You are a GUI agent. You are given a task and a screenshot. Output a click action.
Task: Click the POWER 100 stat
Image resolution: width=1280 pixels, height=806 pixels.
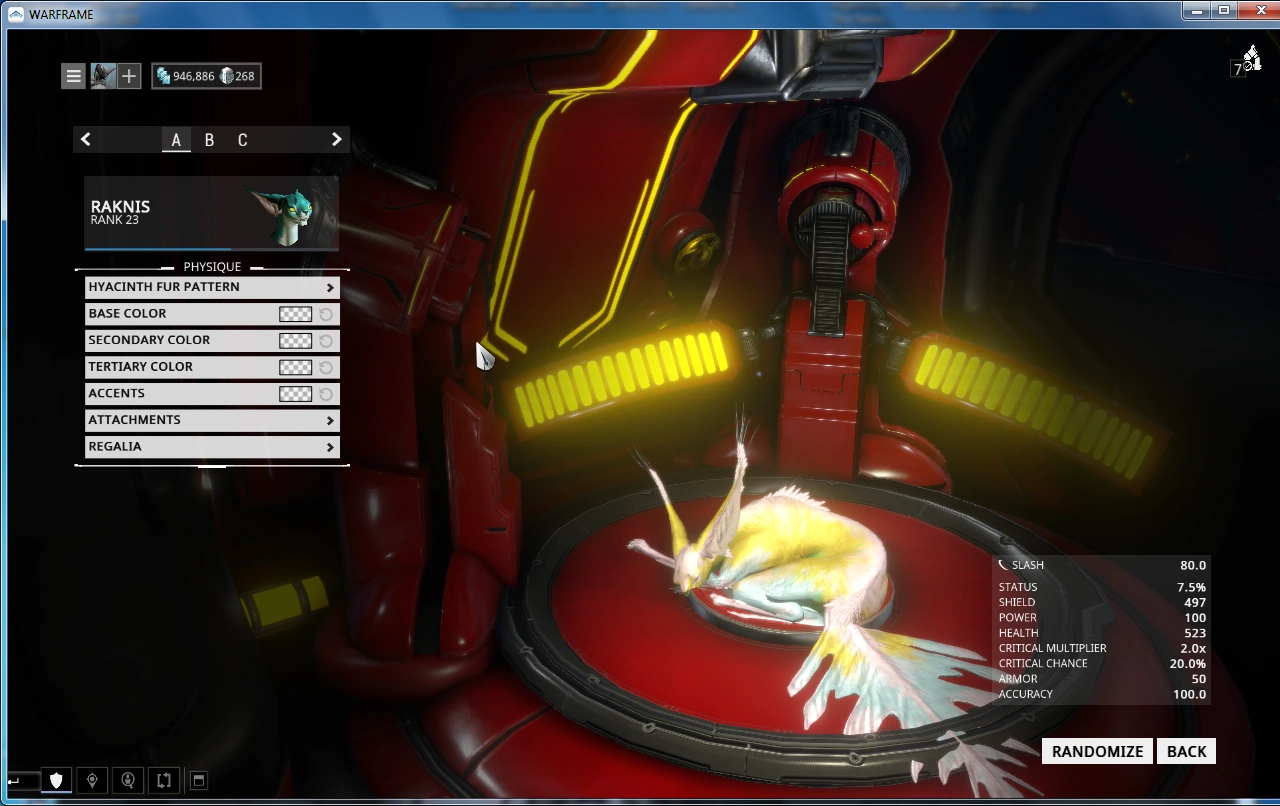tap(1101, 618)
